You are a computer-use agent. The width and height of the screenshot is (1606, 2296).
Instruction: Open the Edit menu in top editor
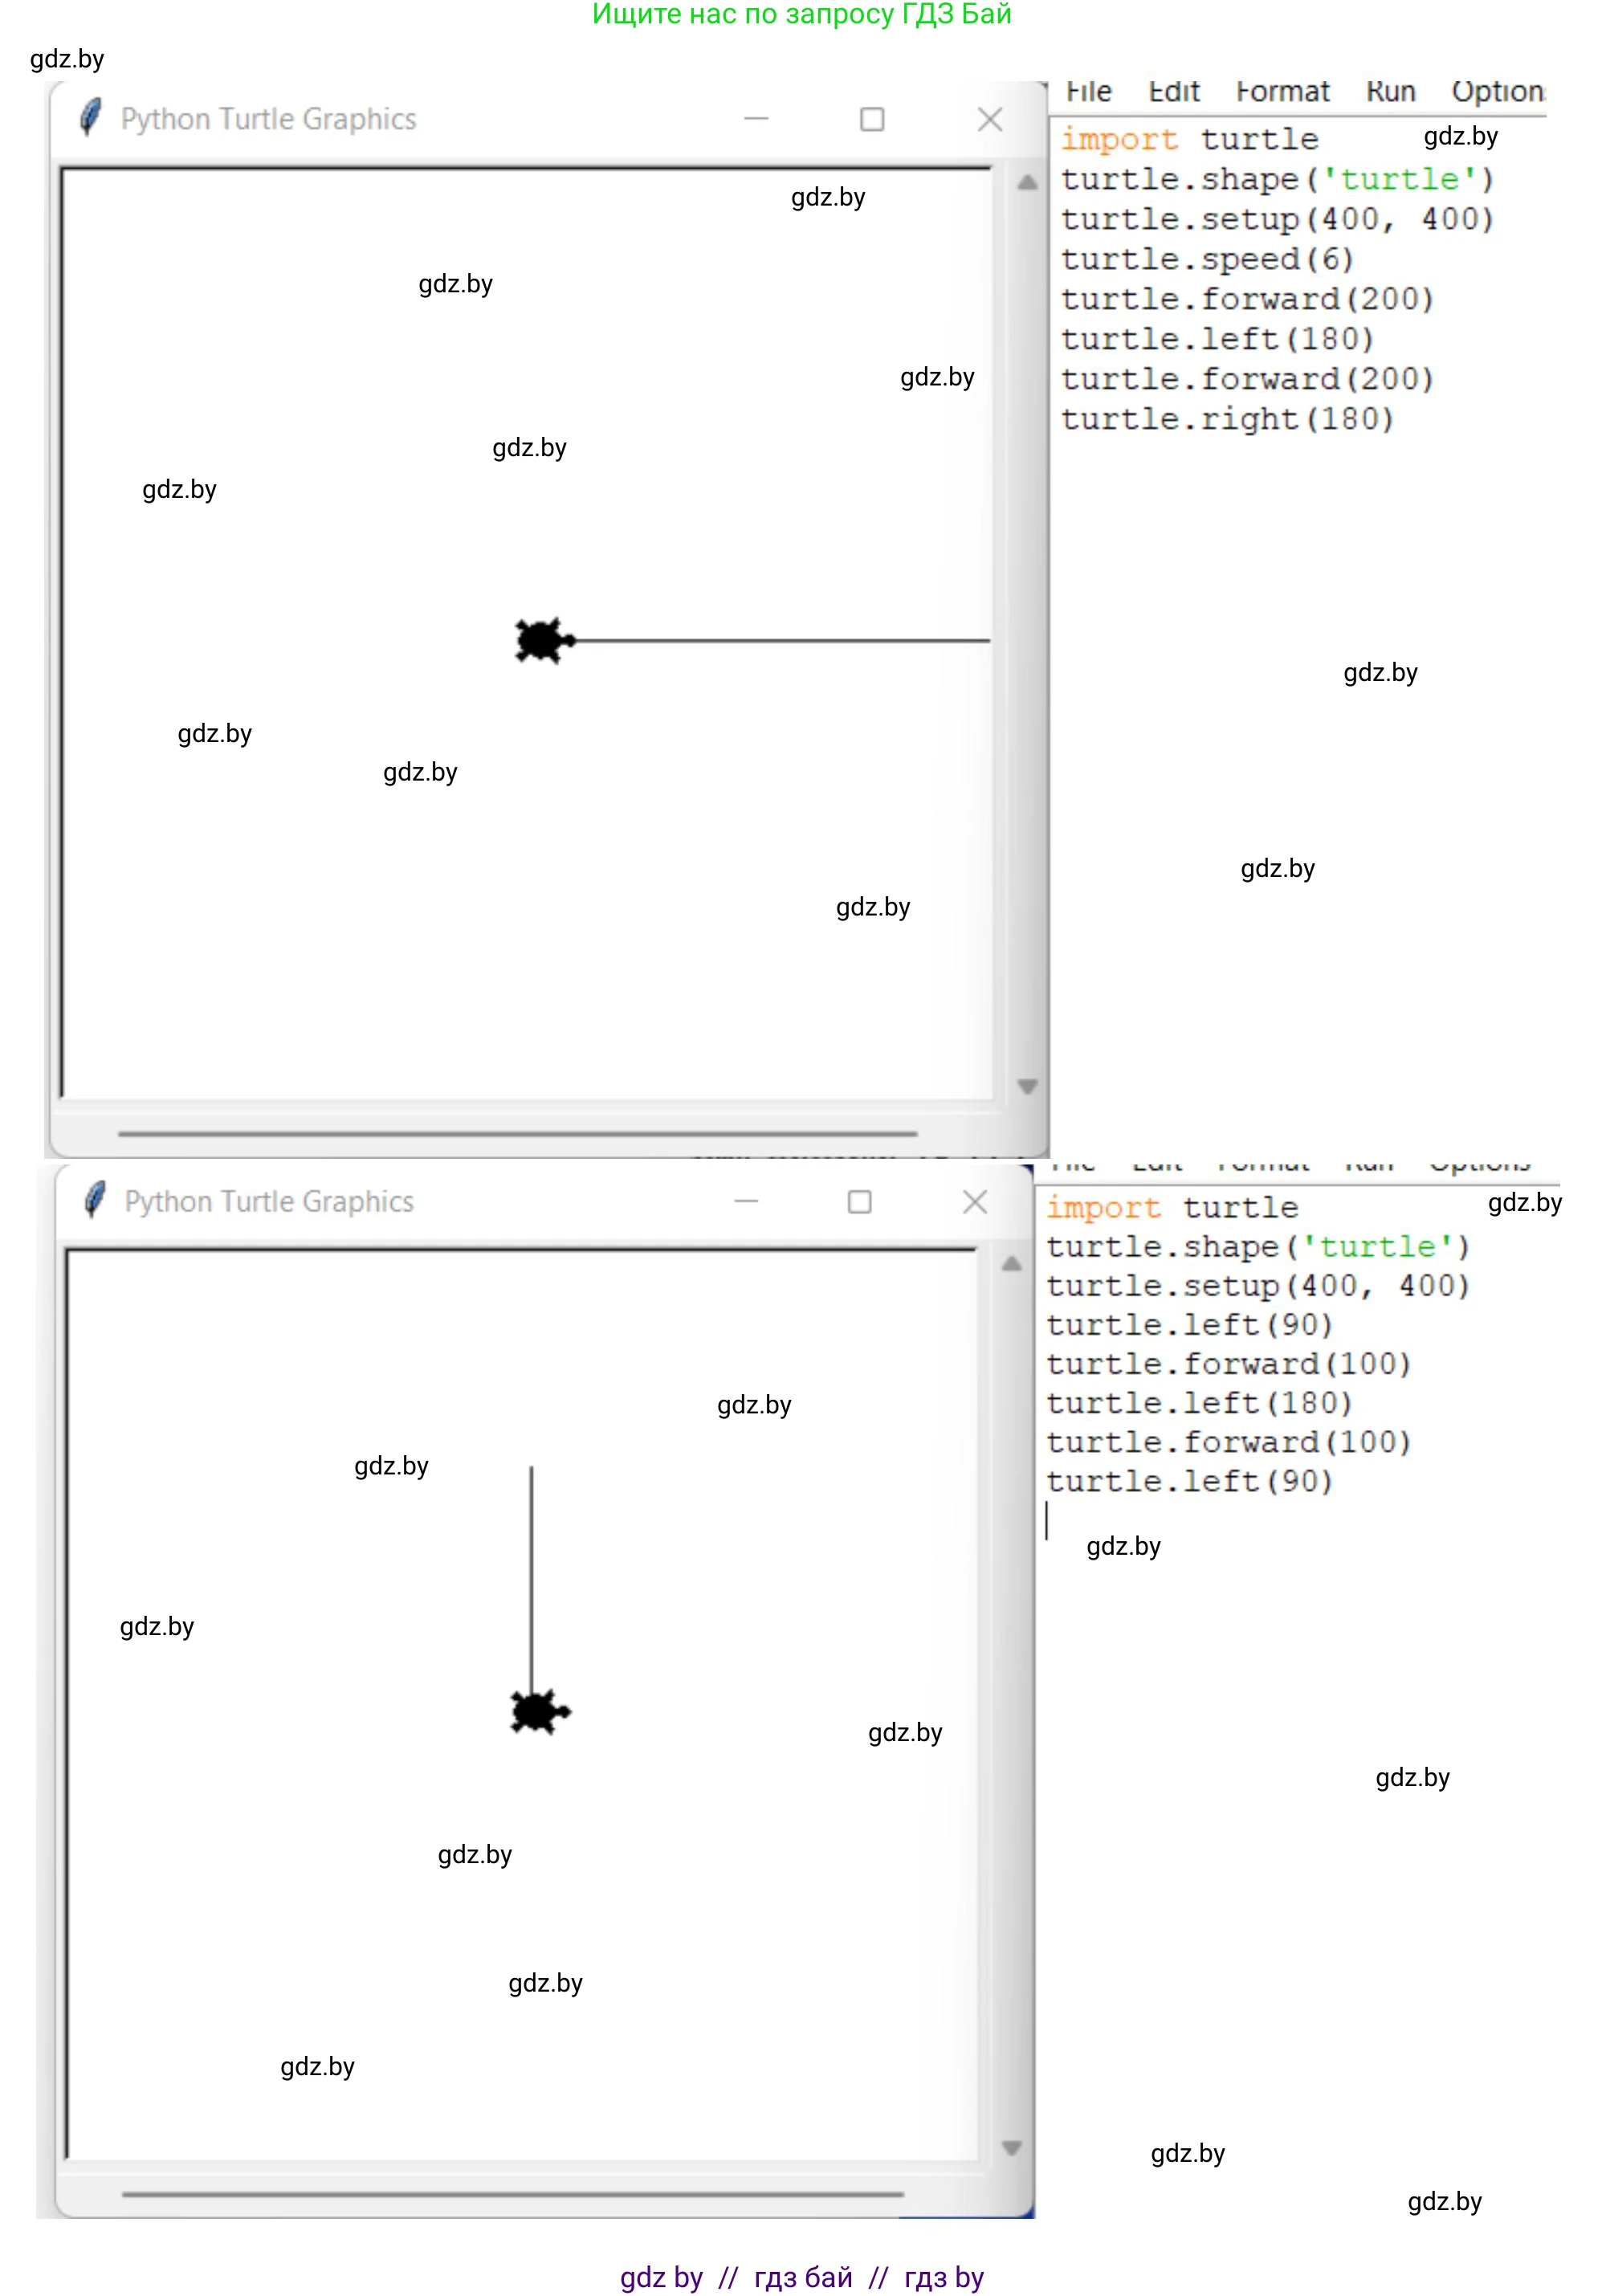(x=1173, y=92)
